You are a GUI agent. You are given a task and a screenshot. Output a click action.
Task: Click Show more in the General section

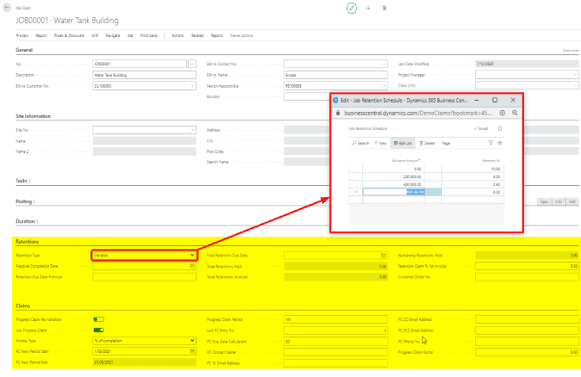tap(571, 50)
